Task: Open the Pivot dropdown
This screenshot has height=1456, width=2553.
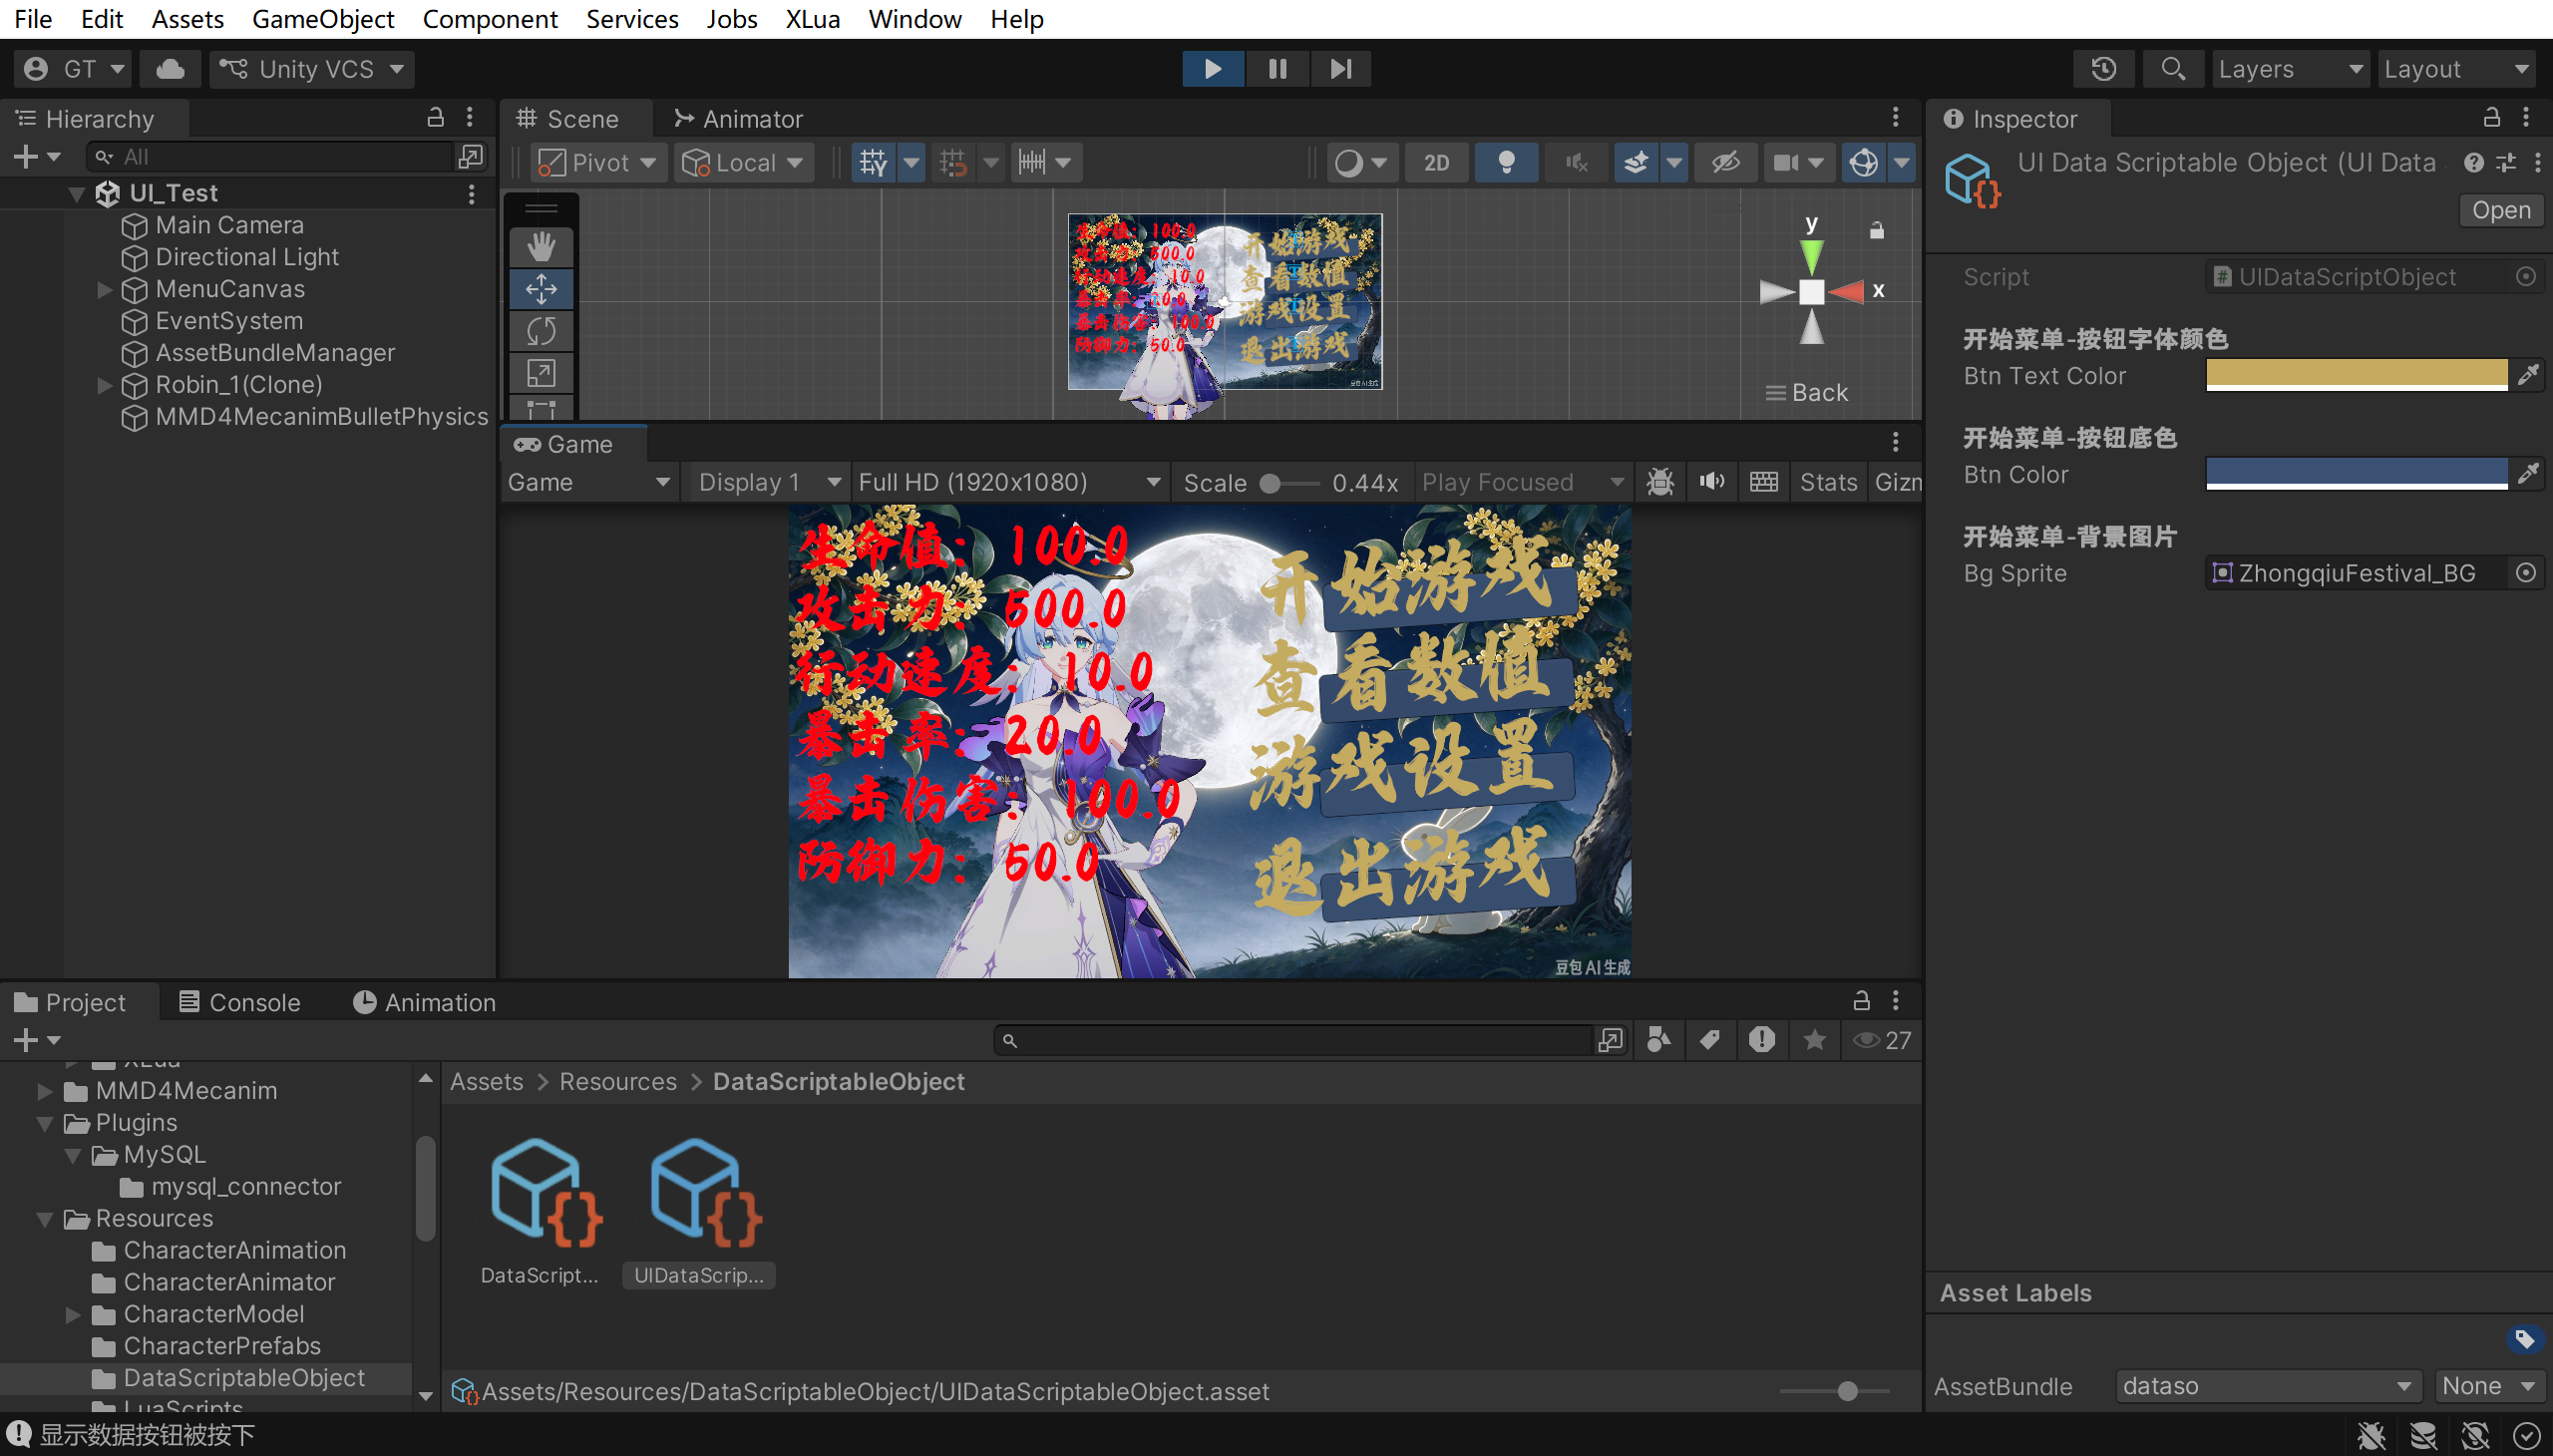Action: pyautogui.click(x=598, y=162)
